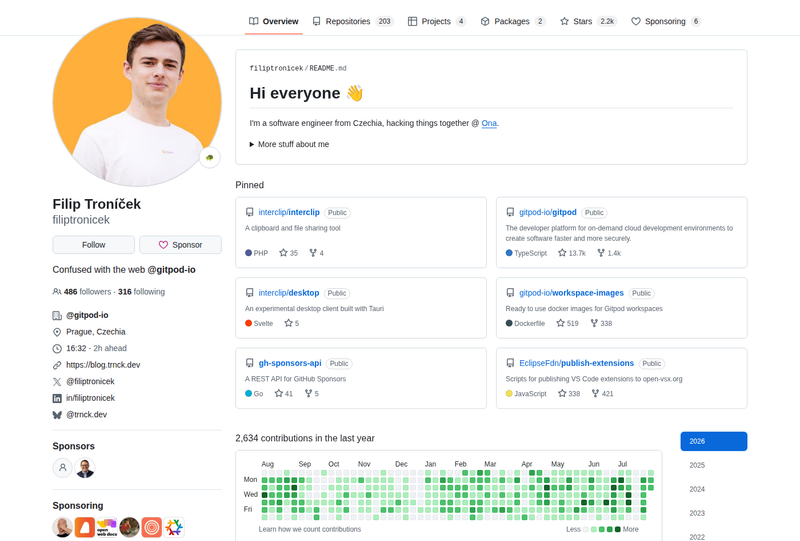The width and height of the screenshot is (800, 541).
Task: Open EclipseFdn/publish-extensions repository link
Action: click(x=576, y=363)
